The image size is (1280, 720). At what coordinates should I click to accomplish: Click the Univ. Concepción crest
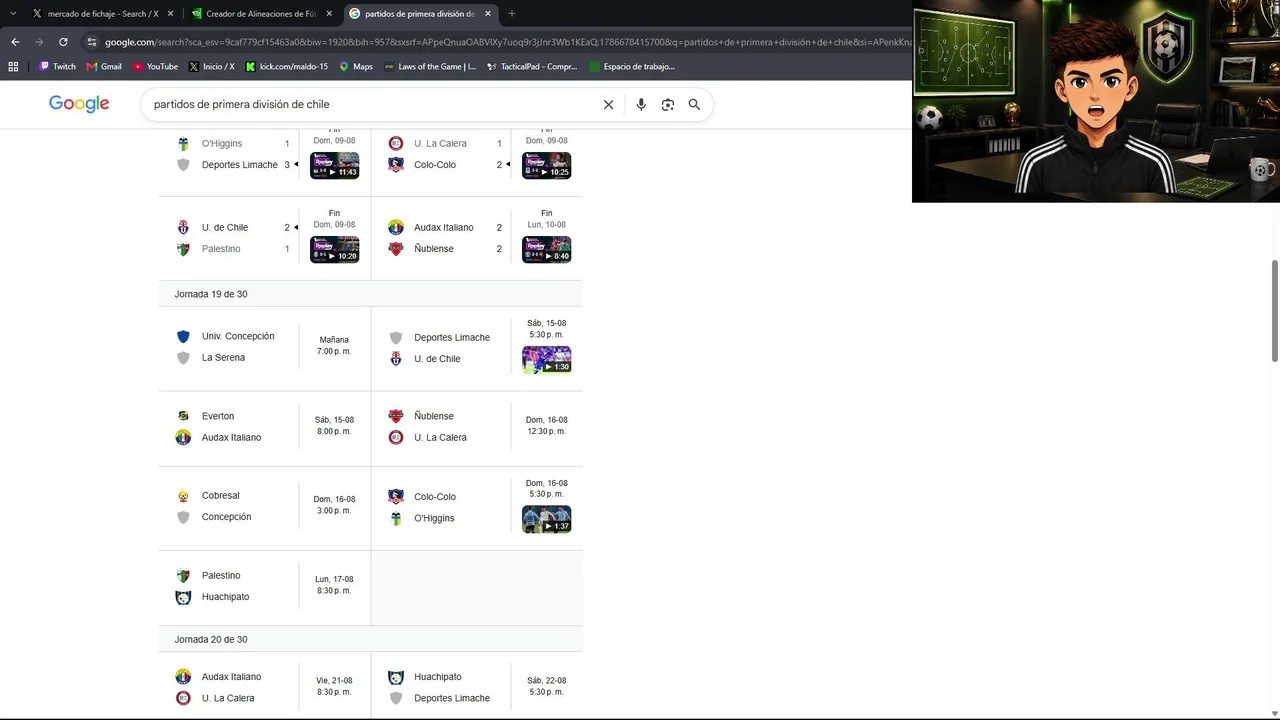click(183, 337)
